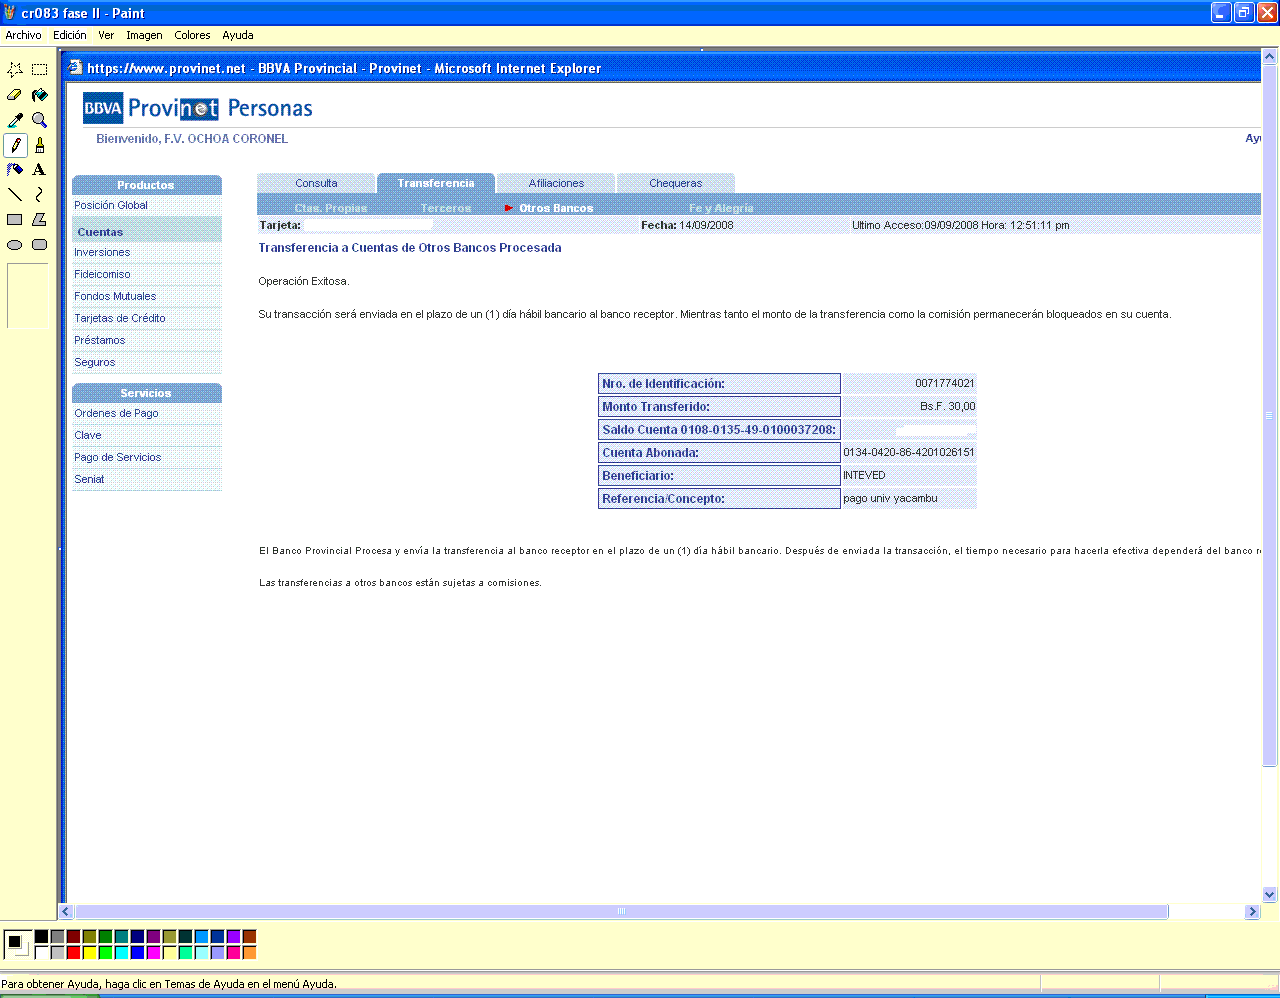Choose the orange palette swatch
This screenshot has height=998, width=1280.
[249, 953]
